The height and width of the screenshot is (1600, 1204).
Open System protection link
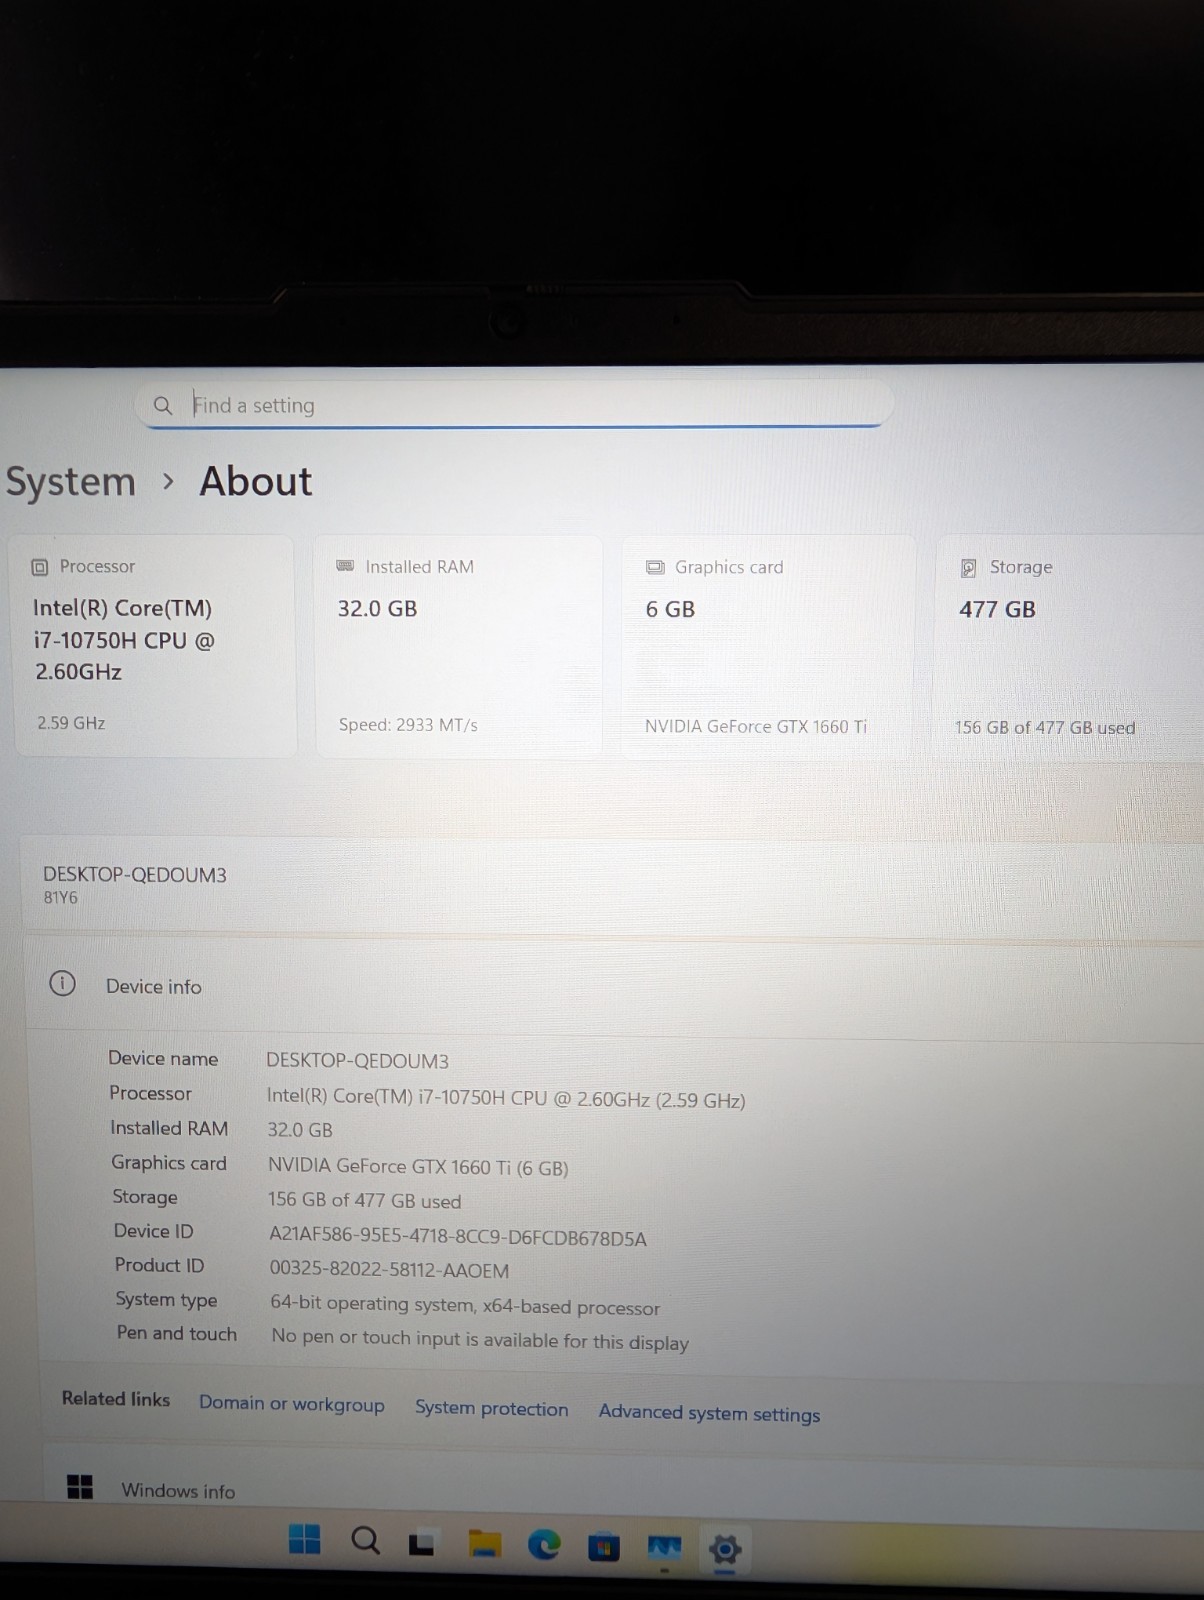[492, 1408]
